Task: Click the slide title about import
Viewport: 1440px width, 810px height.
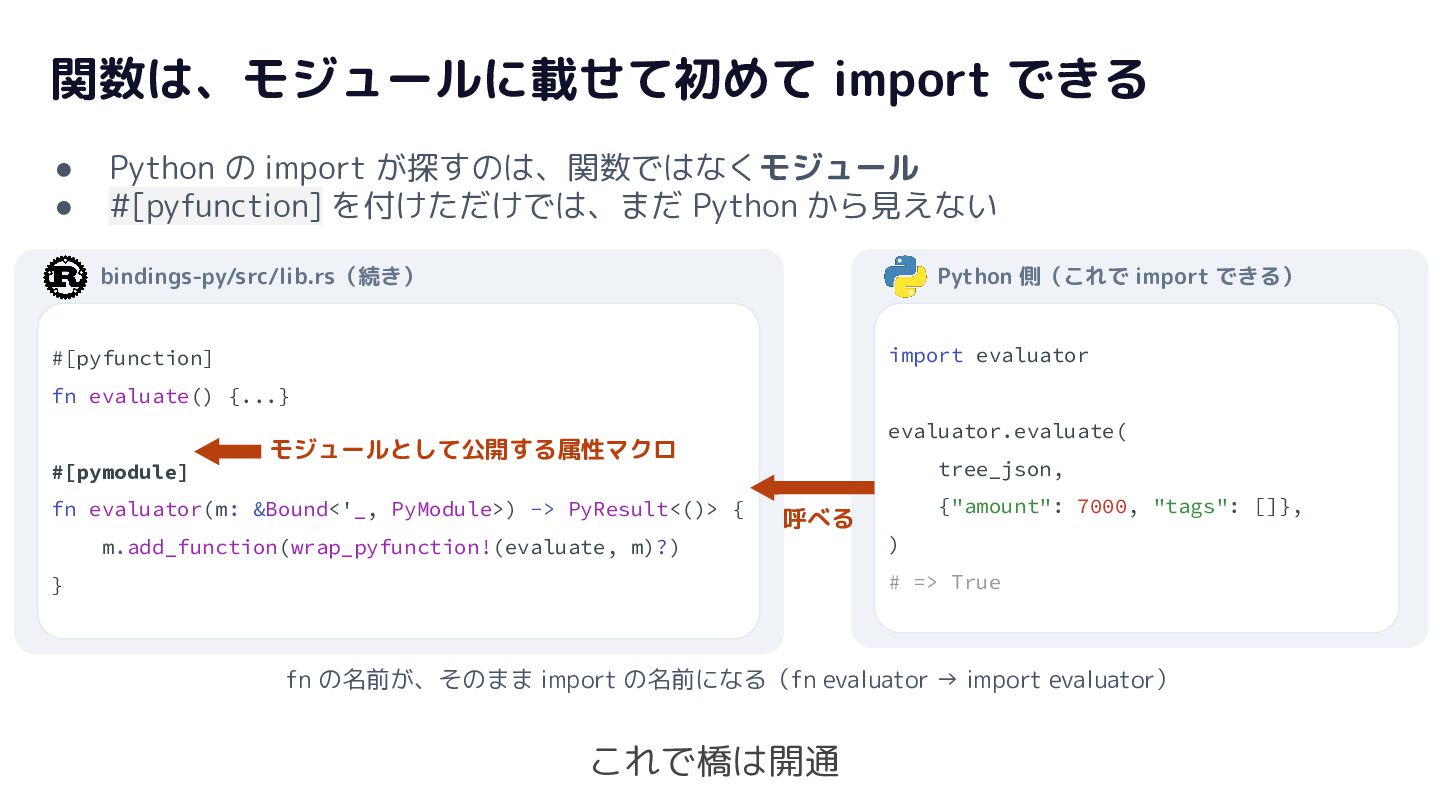Action: pos(598,80)
